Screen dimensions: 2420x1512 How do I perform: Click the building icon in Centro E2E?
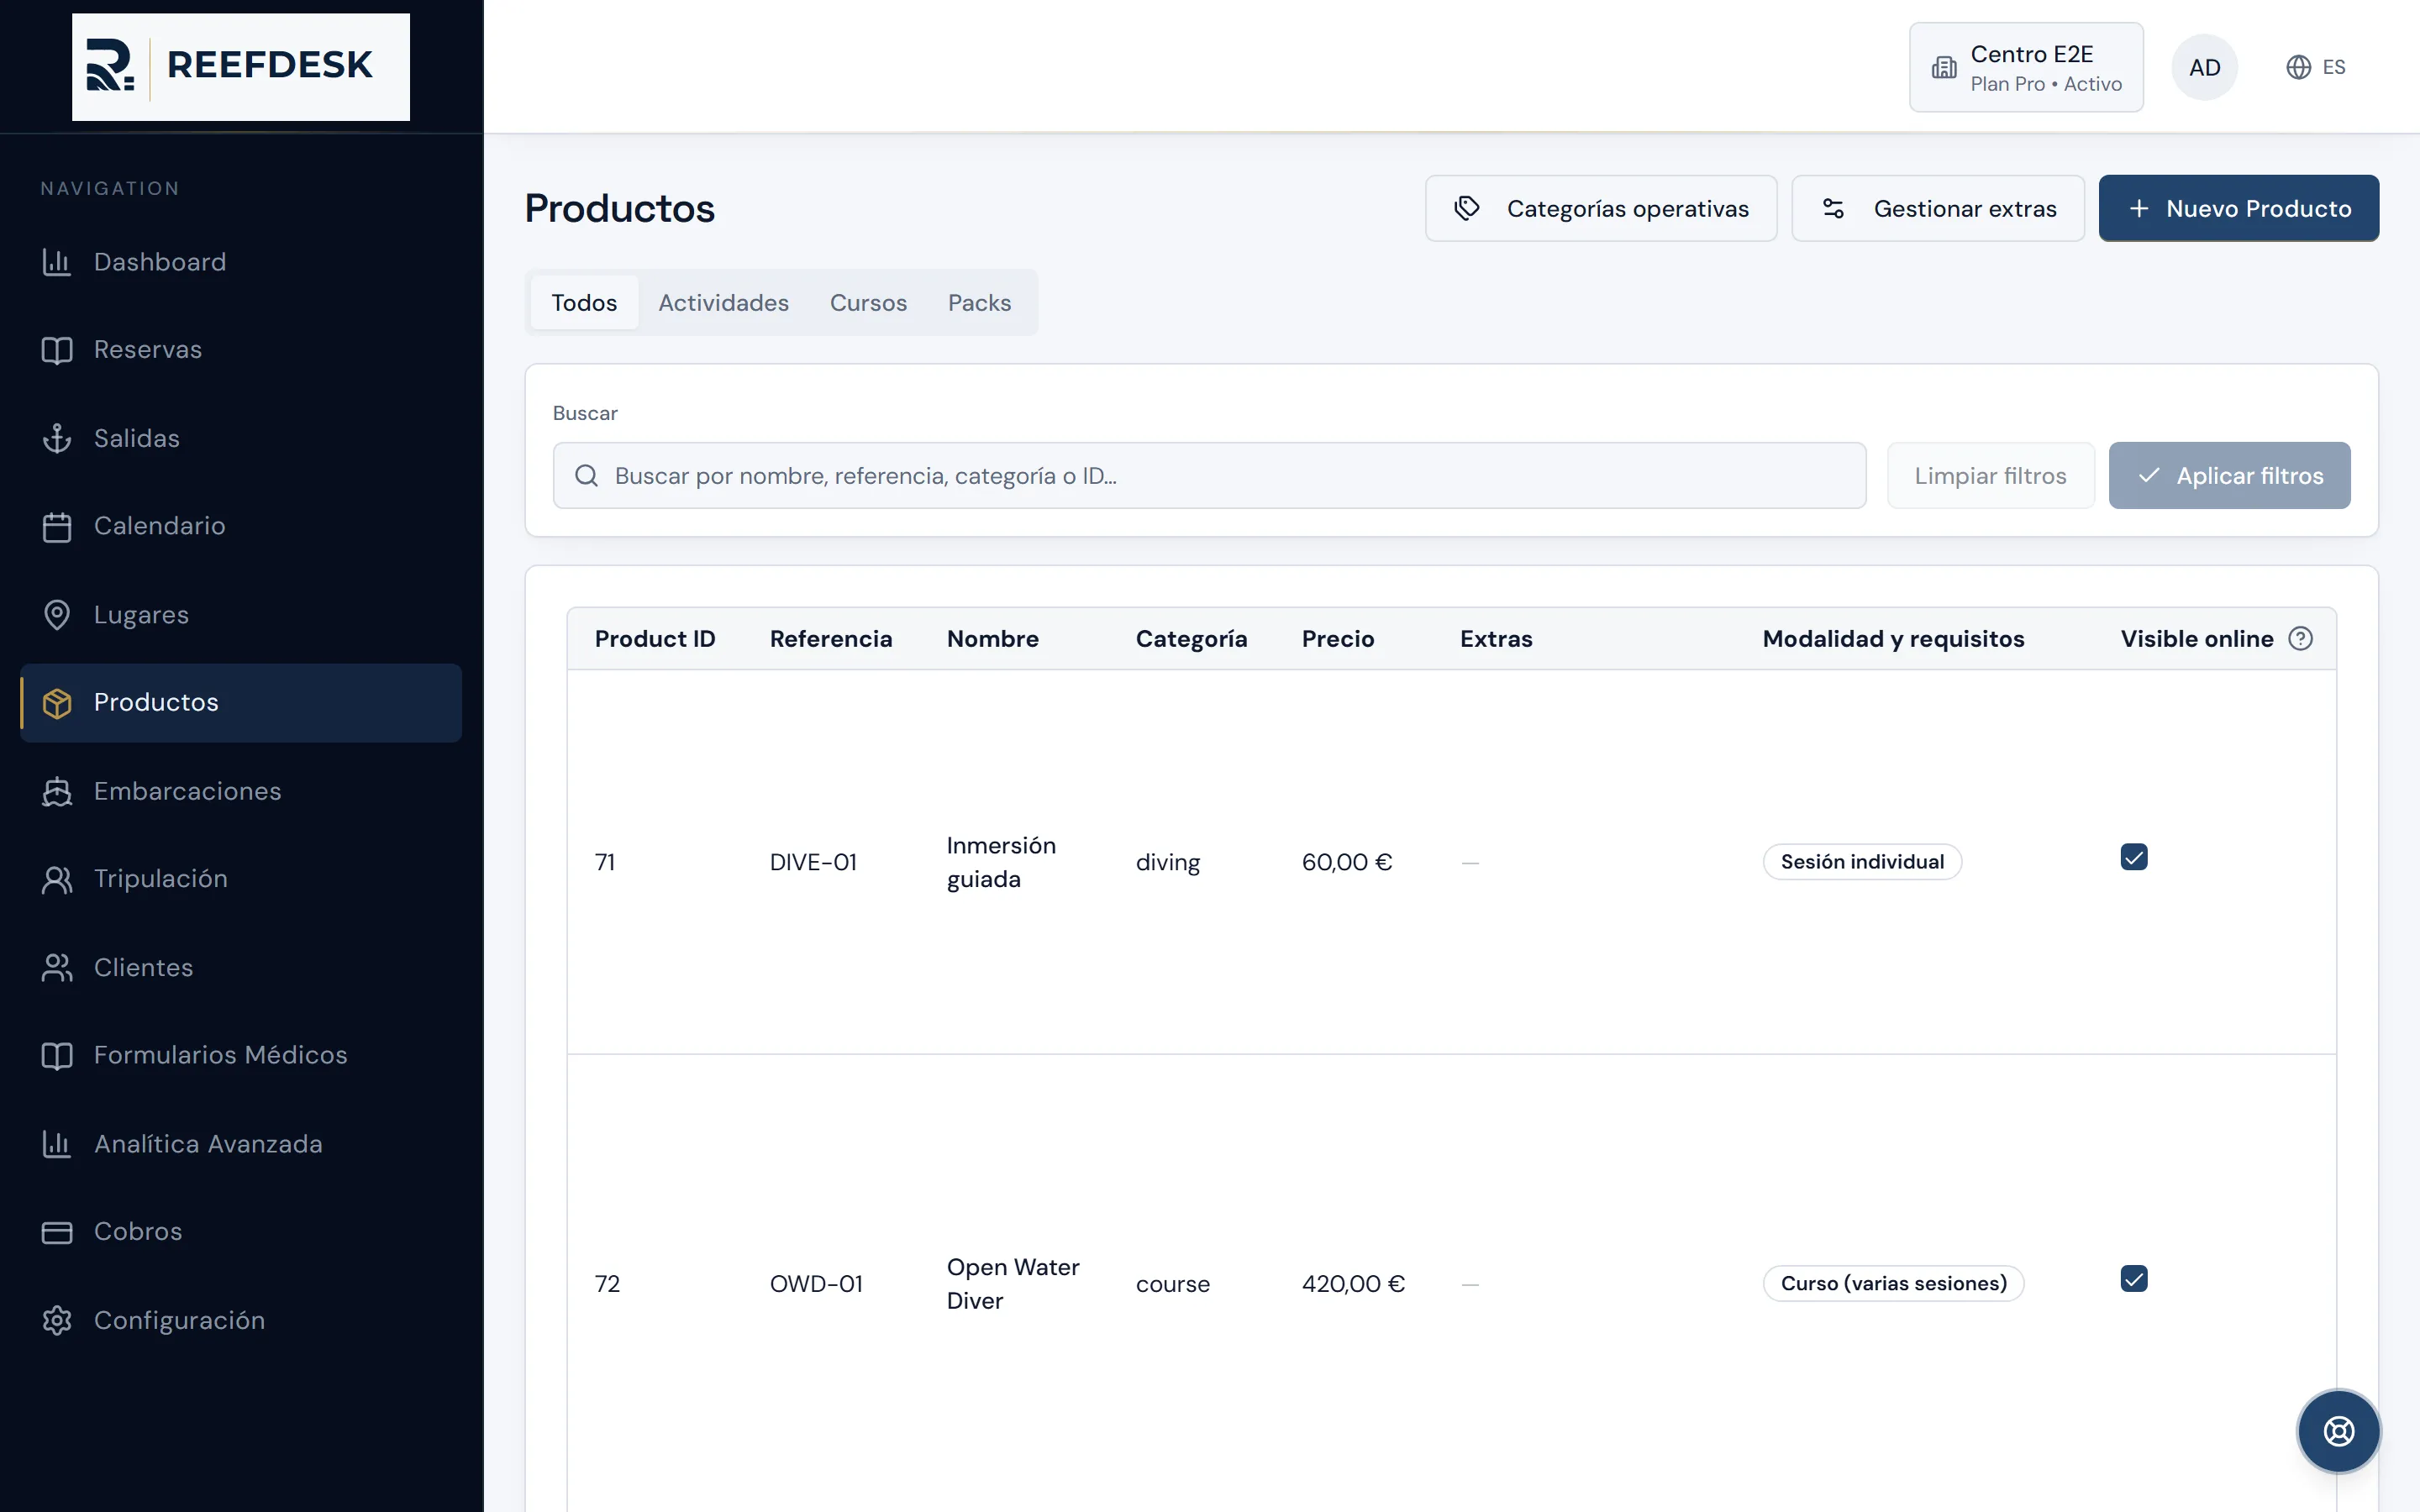pos(1944,67)
